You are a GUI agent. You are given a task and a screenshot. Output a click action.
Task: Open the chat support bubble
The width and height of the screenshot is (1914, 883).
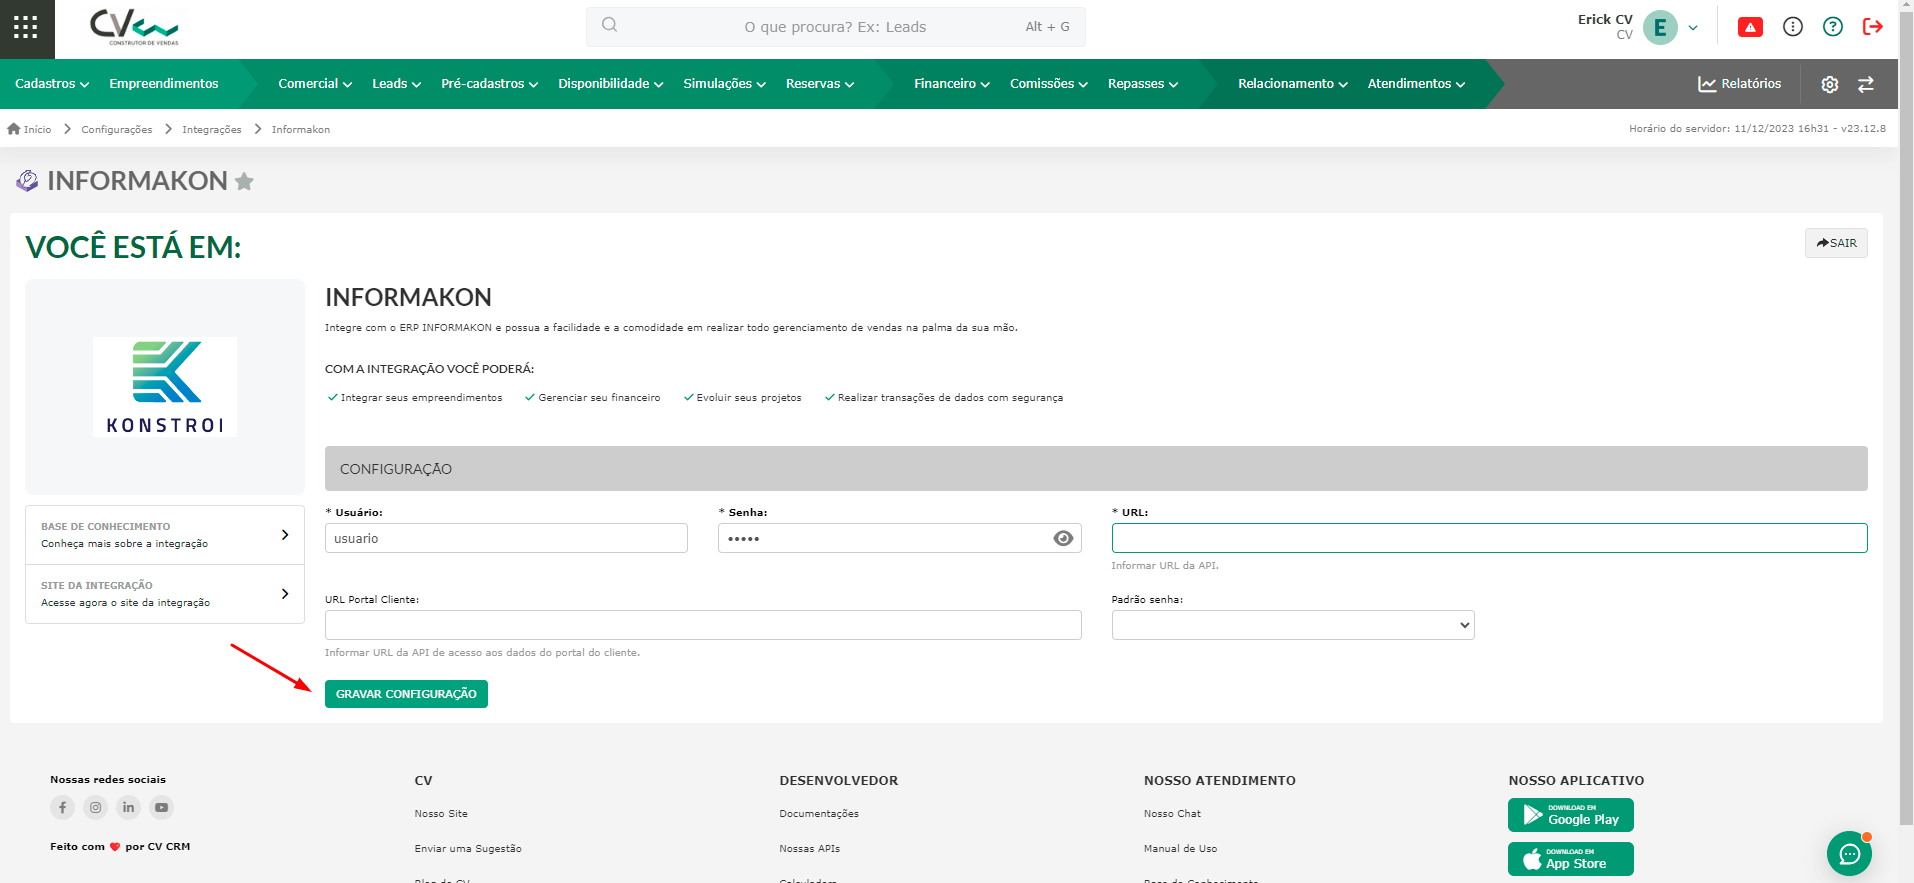click(1849, 854)
